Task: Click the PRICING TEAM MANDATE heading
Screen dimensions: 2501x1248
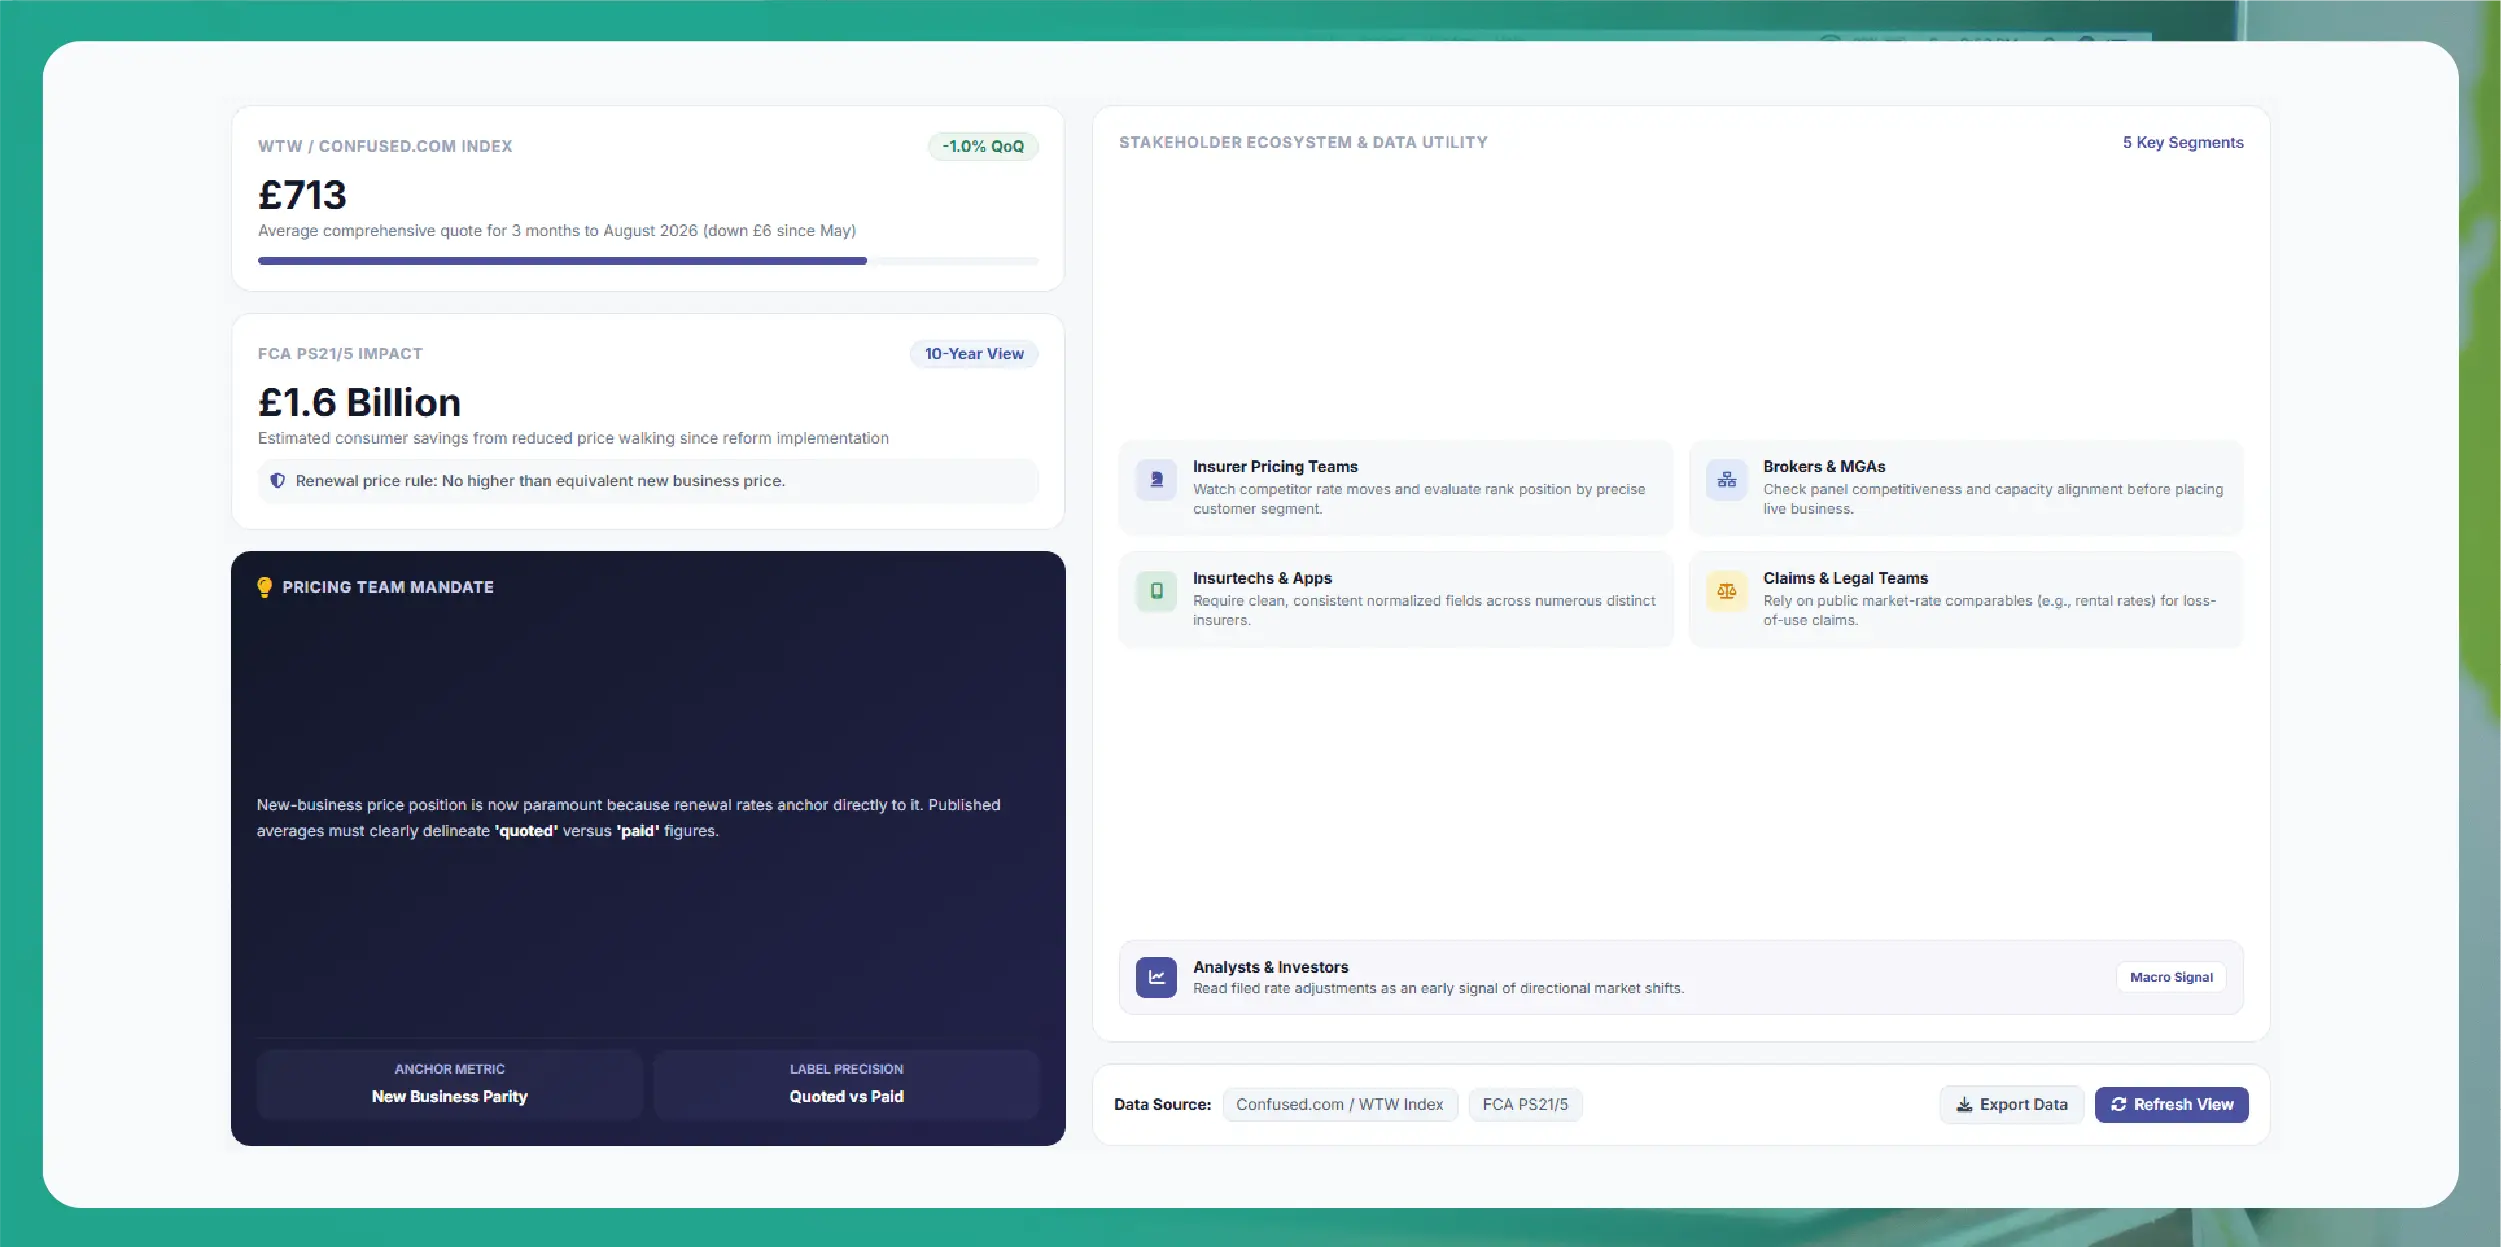Action: pyautogui.click(x=388, y=588)
